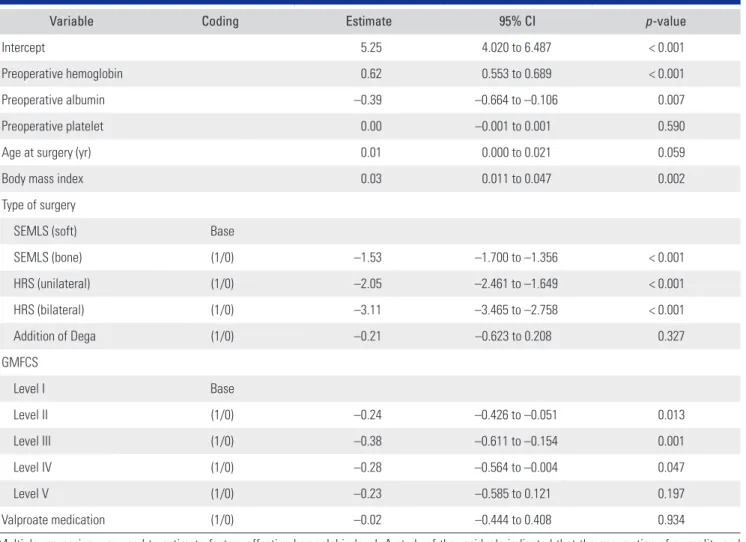Viewport: 746px width, 542px height.
Task: Select the p-value 0.047
Action: [671, 467]
